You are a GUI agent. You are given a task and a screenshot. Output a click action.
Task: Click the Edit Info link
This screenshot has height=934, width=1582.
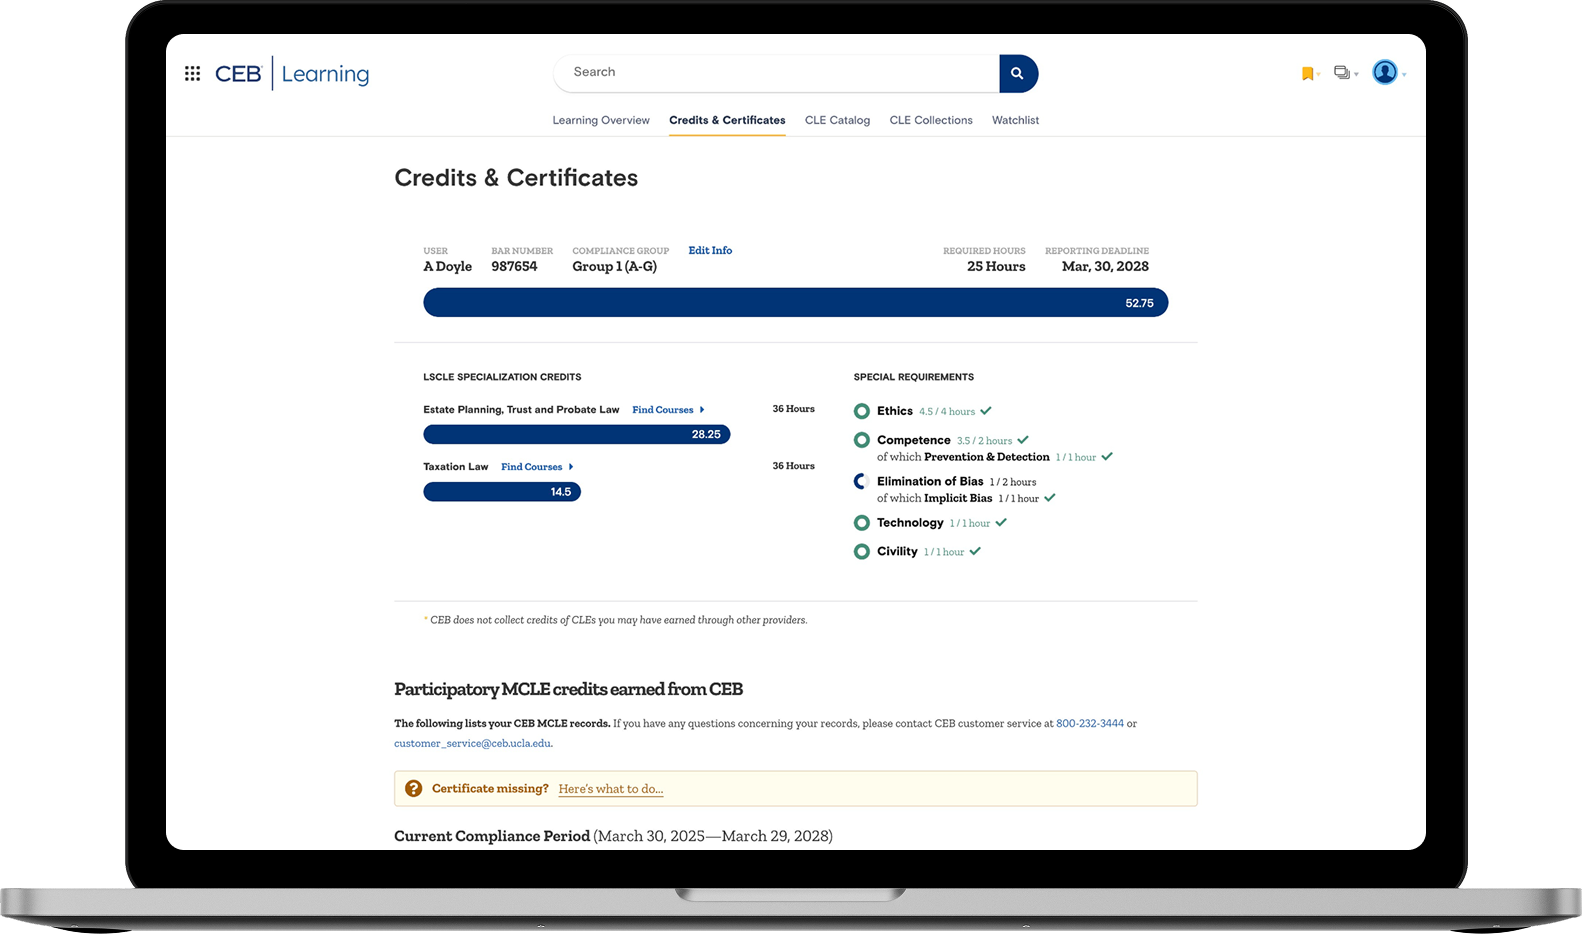pos(710,251)
